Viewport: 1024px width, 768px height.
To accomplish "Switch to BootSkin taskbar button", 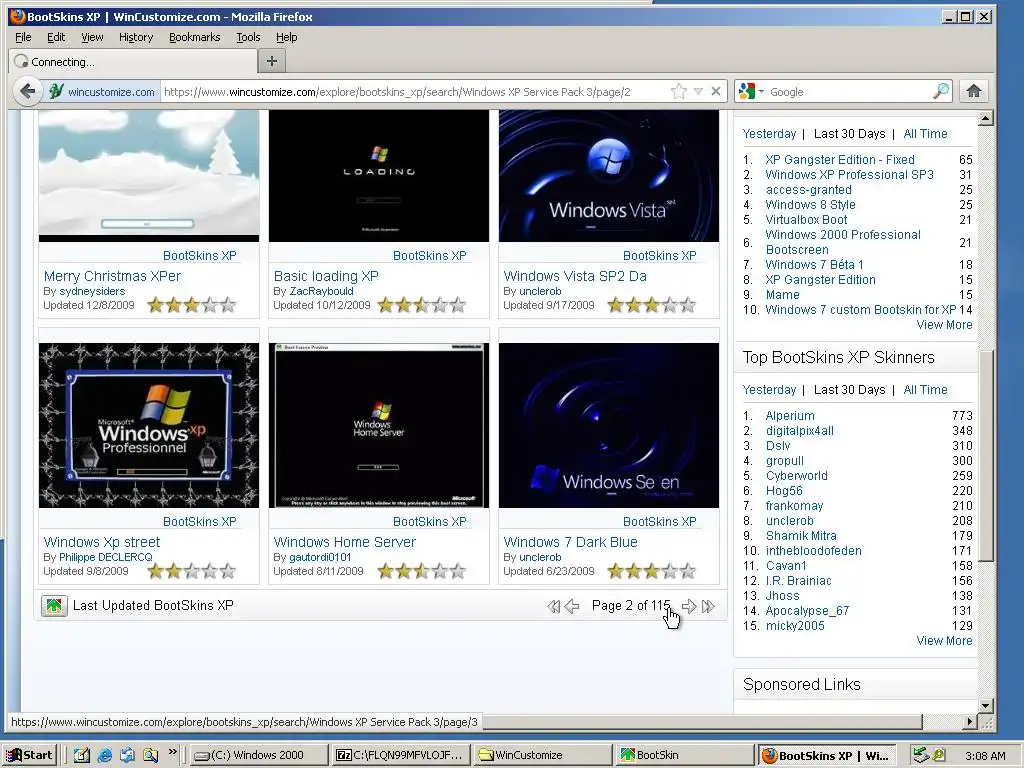I will [685, 756].
